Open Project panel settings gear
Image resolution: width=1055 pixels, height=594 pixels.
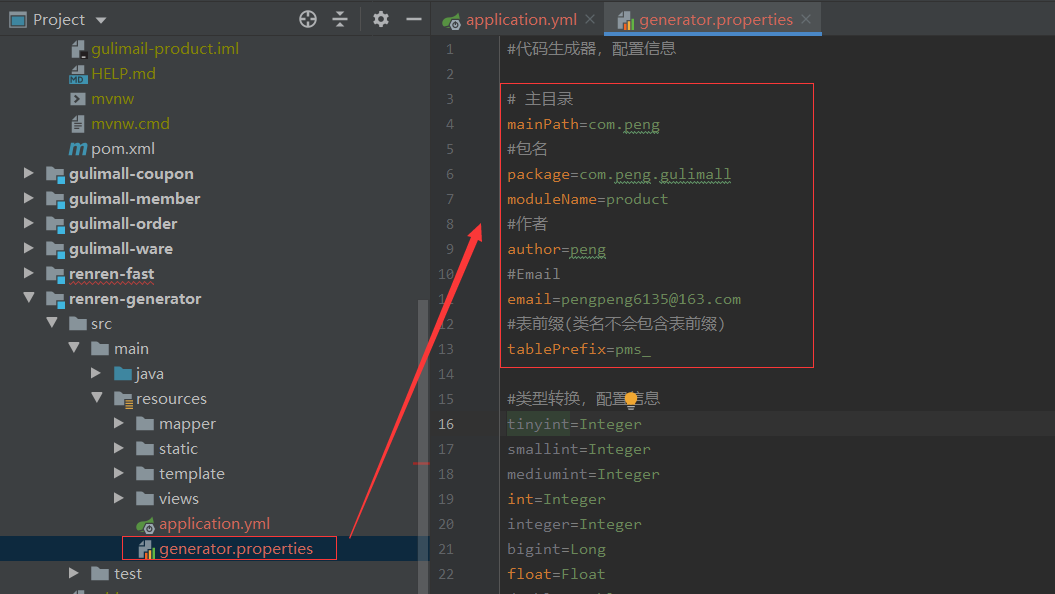[x=381, y=20]
